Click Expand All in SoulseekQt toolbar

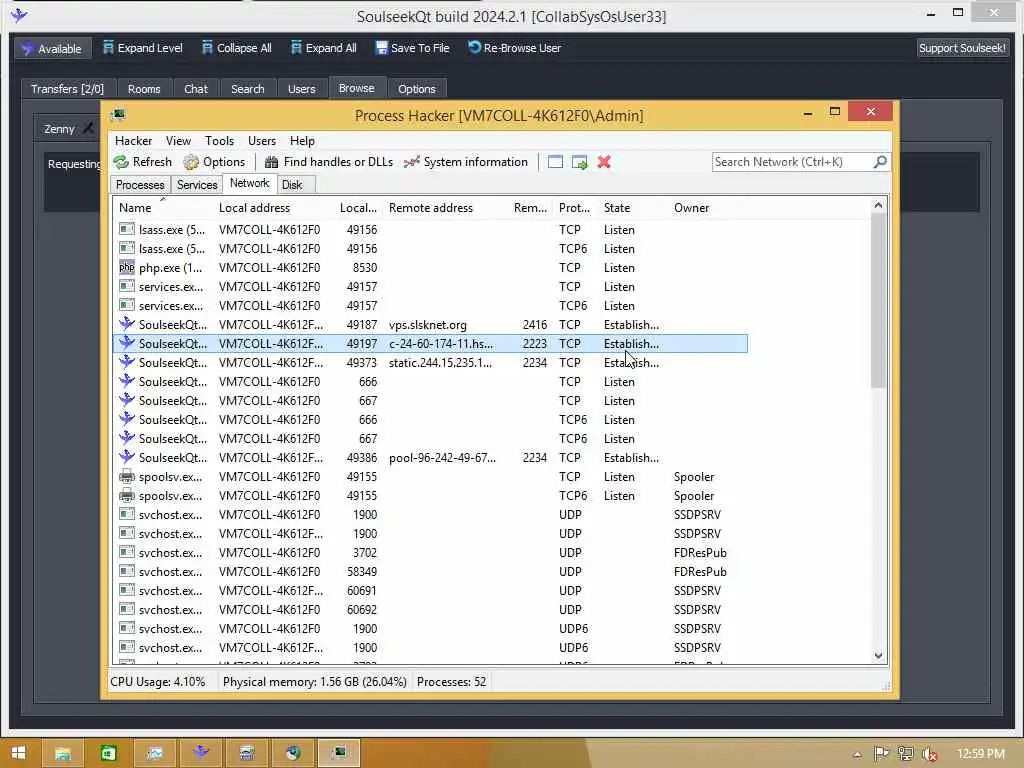tap(324, 48)
